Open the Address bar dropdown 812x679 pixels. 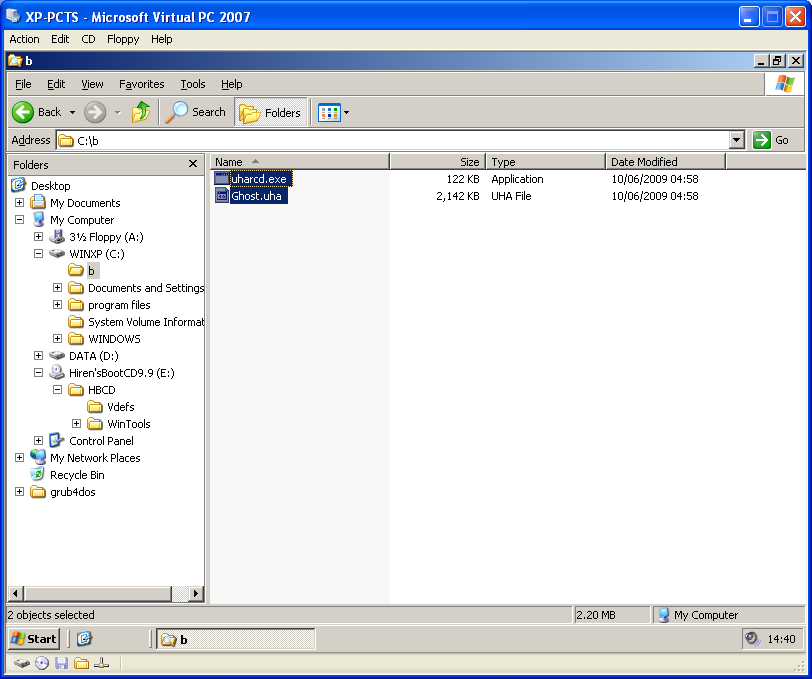[x=736, y=140]
